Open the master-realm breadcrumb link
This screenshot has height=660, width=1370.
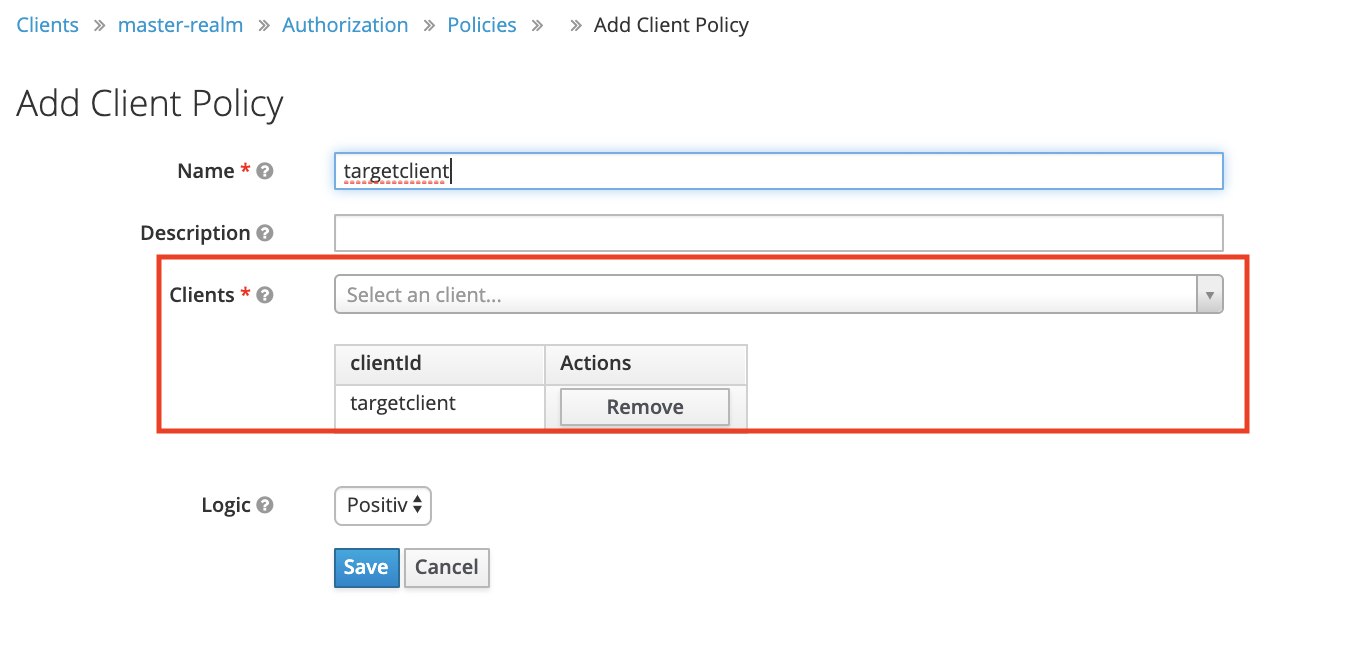pos(180,25)
